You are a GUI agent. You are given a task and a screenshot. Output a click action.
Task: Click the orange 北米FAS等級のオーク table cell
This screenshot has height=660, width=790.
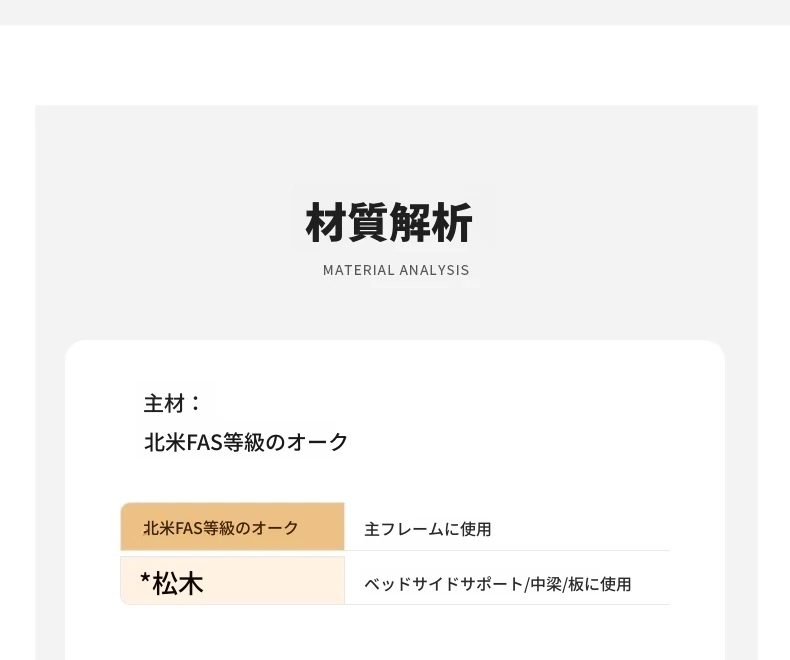pyautogui.click(x=232, y=526)
